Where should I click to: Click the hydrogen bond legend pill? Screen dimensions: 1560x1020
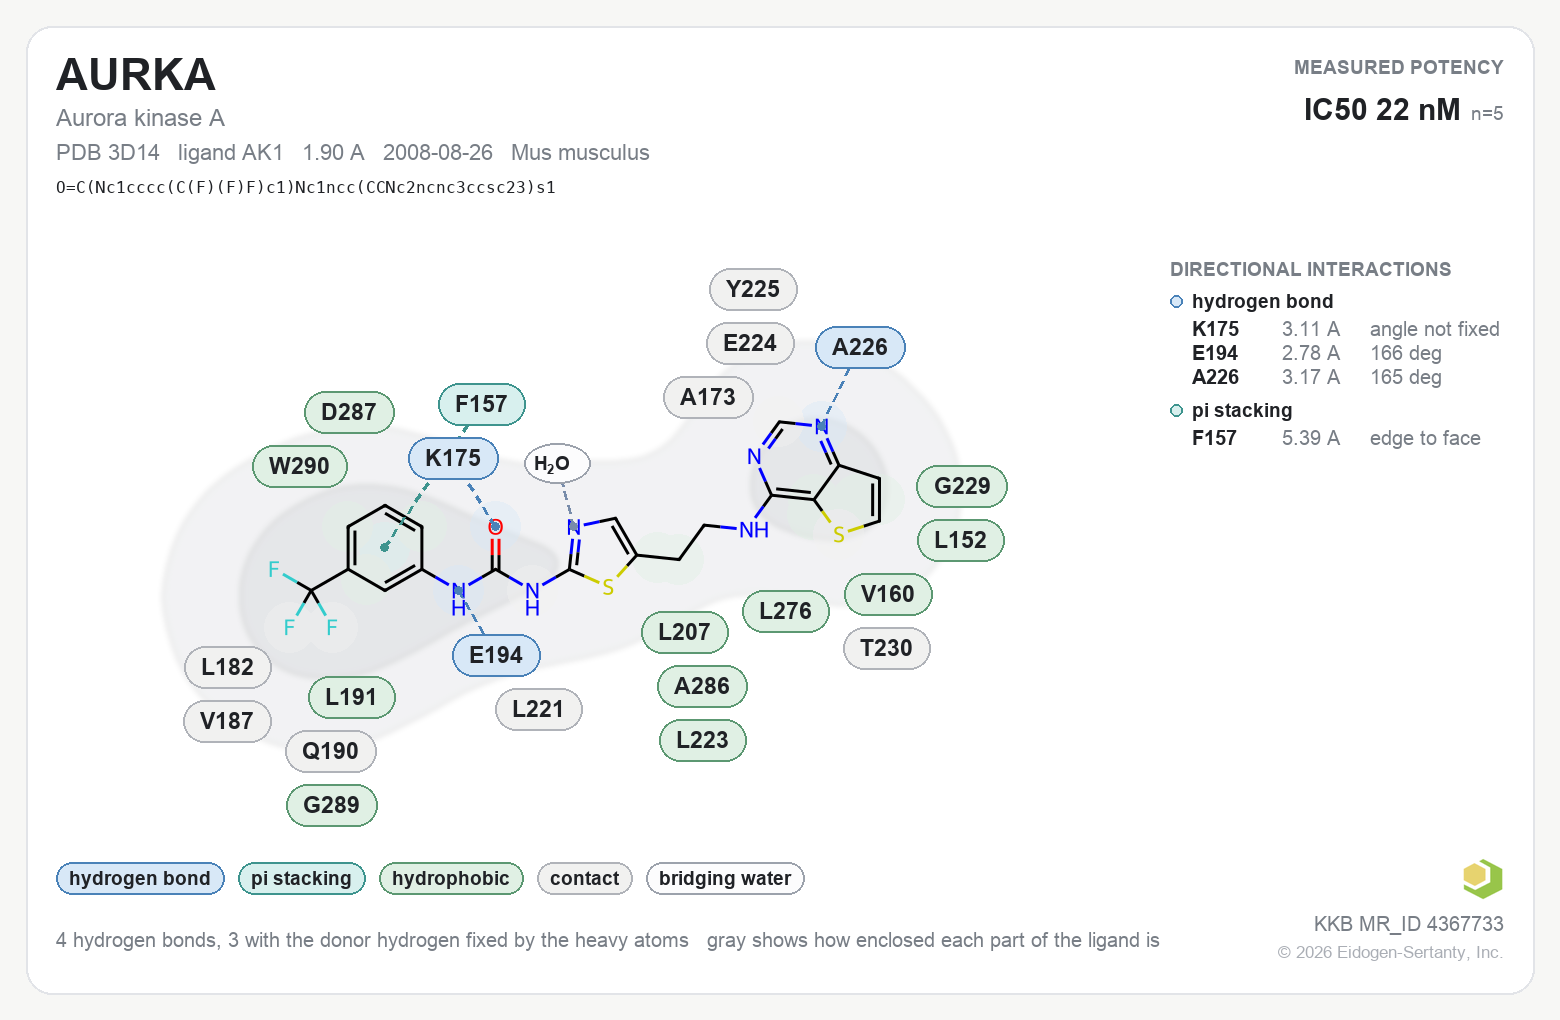pyautogui.click(x=140, y=878)
